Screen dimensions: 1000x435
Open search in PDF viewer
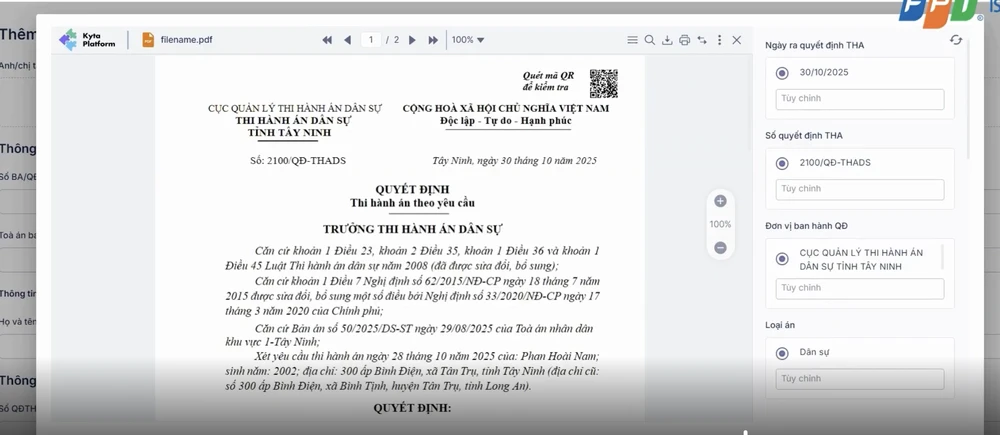649,40
